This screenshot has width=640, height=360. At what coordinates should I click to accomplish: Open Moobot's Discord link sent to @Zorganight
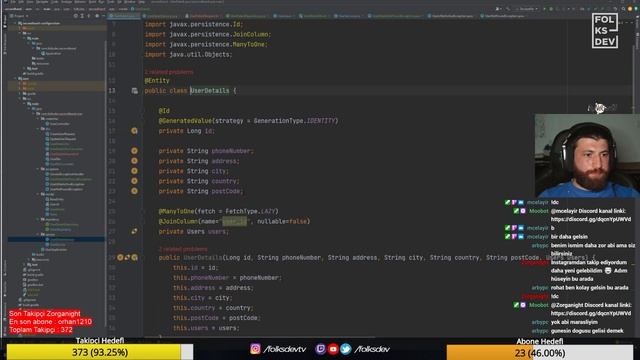tap(591, 313)
